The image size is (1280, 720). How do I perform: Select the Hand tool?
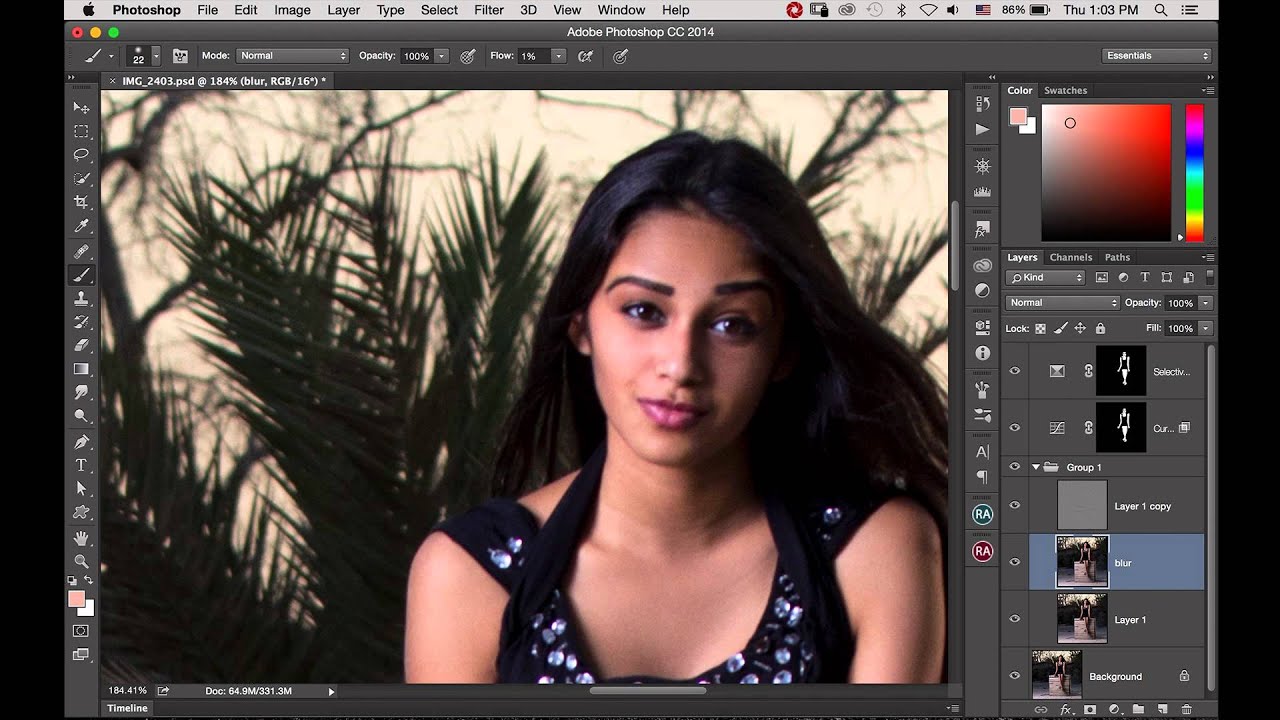pyautogui.click(x=81, y=538)
